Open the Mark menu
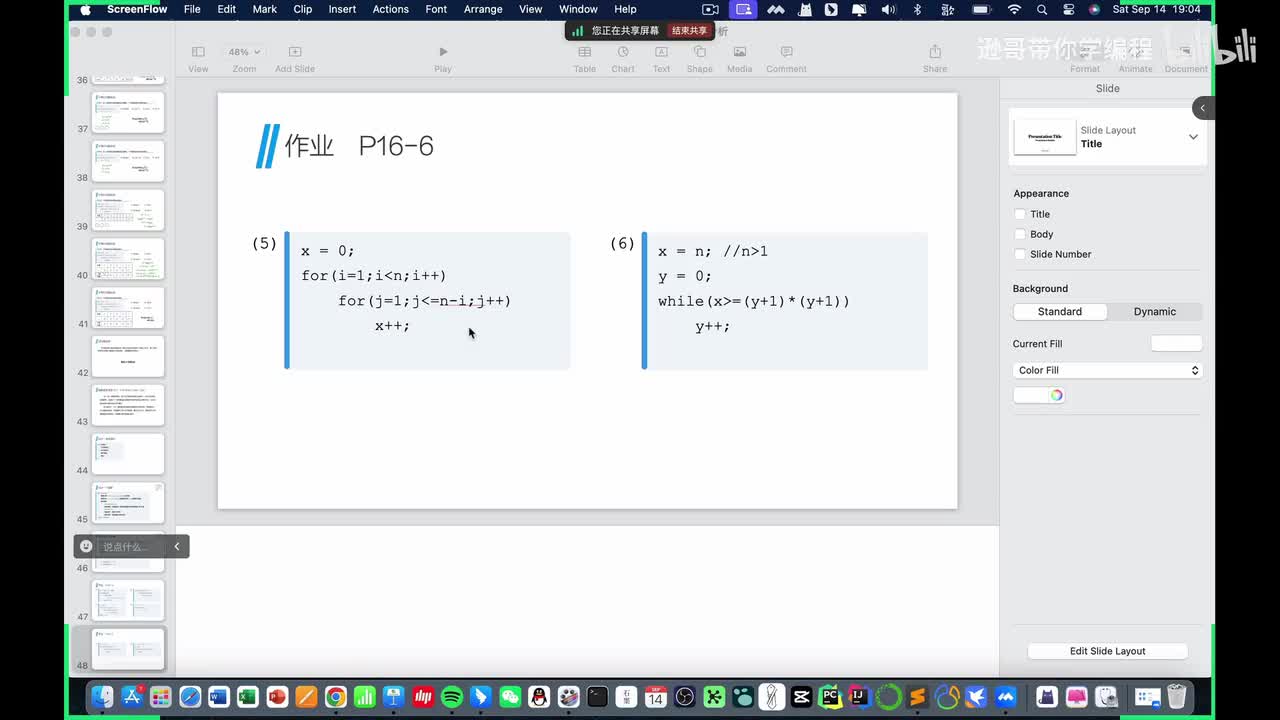This screenshot has width=1280, height=720. point(265,9)
